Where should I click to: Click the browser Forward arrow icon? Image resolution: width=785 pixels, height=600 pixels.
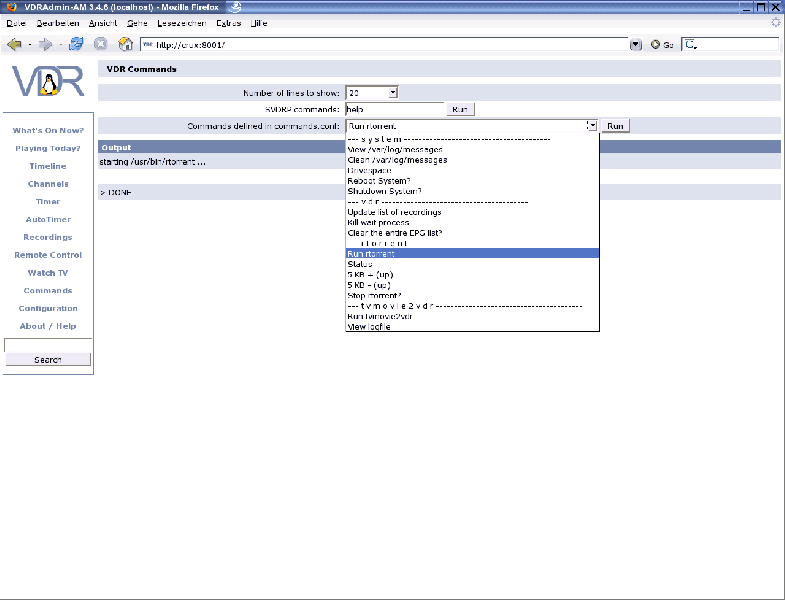(x=45, y=44)
